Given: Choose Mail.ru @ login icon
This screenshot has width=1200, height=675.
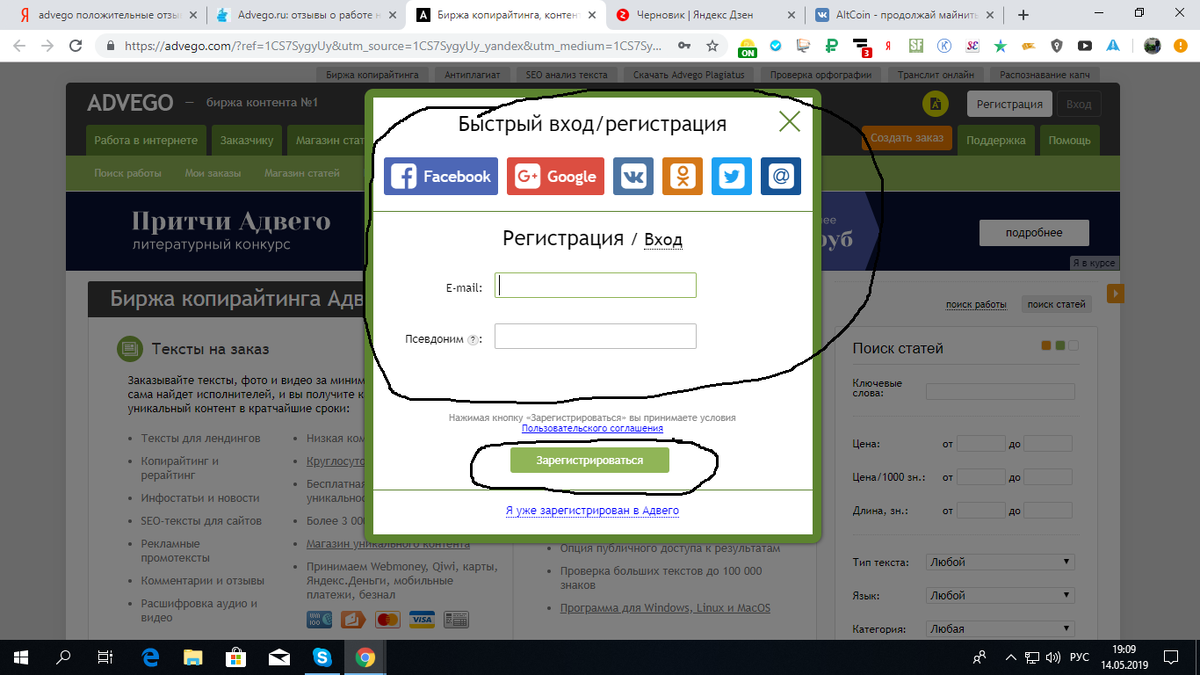Looking at the screenshot, I should point(781,176).
